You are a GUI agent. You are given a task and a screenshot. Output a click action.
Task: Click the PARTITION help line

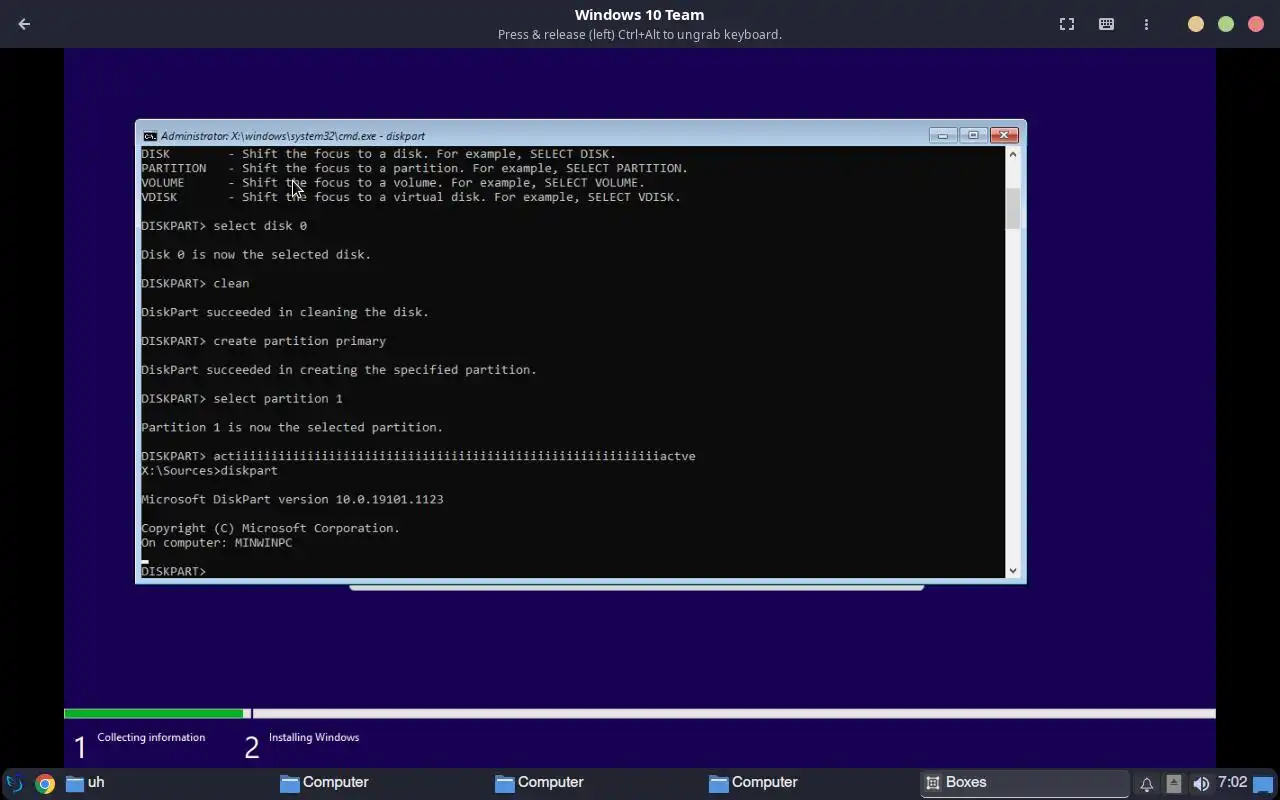click(415, 168)
